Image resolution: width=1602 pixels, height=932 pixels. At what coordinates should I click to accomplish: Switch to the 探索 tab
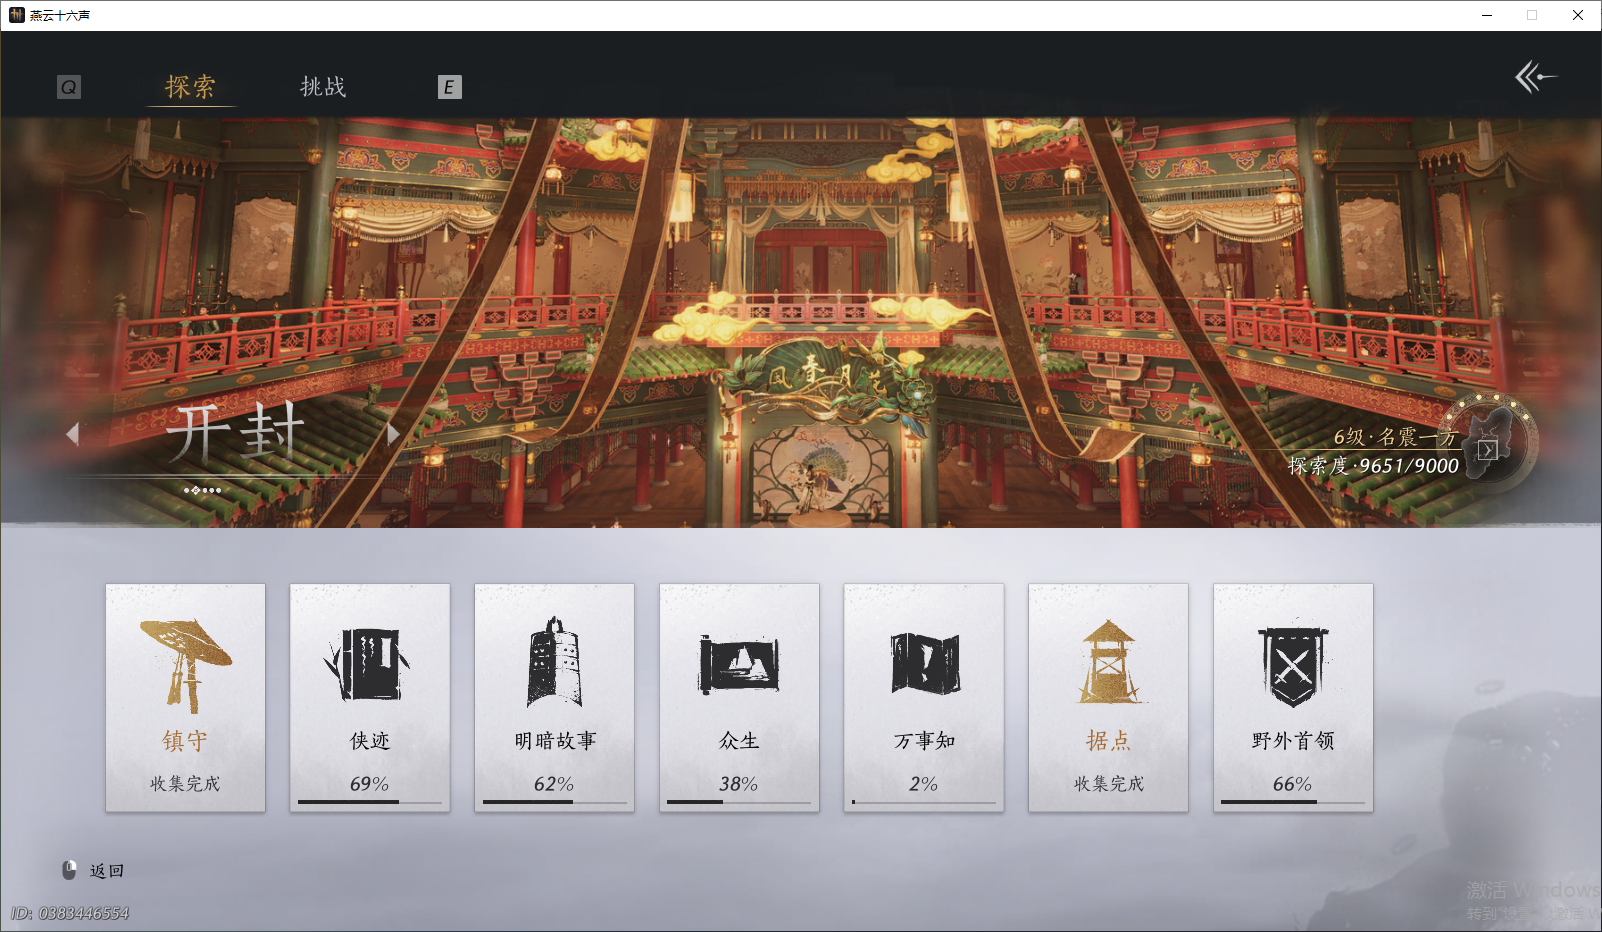coord(191,88)
